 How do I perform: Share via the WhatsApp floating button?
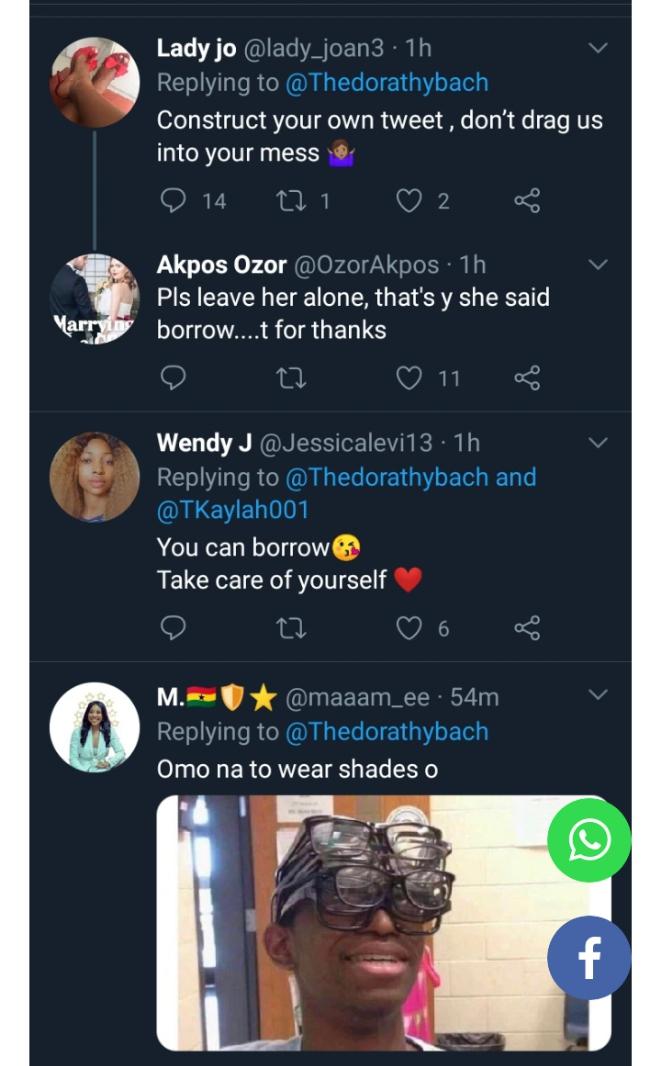[589, 840]
